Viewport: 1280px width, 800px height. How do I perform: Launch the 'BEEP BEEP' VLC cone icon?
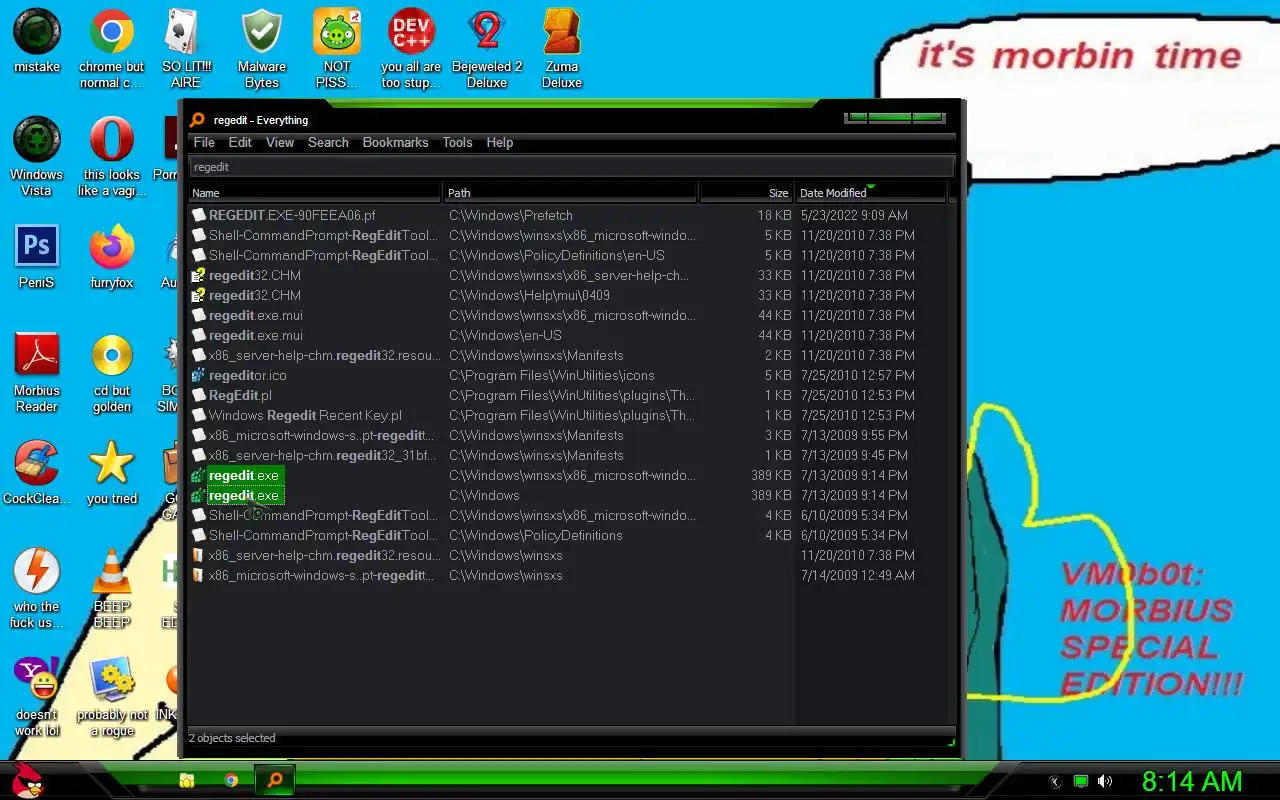coord(112,587)
